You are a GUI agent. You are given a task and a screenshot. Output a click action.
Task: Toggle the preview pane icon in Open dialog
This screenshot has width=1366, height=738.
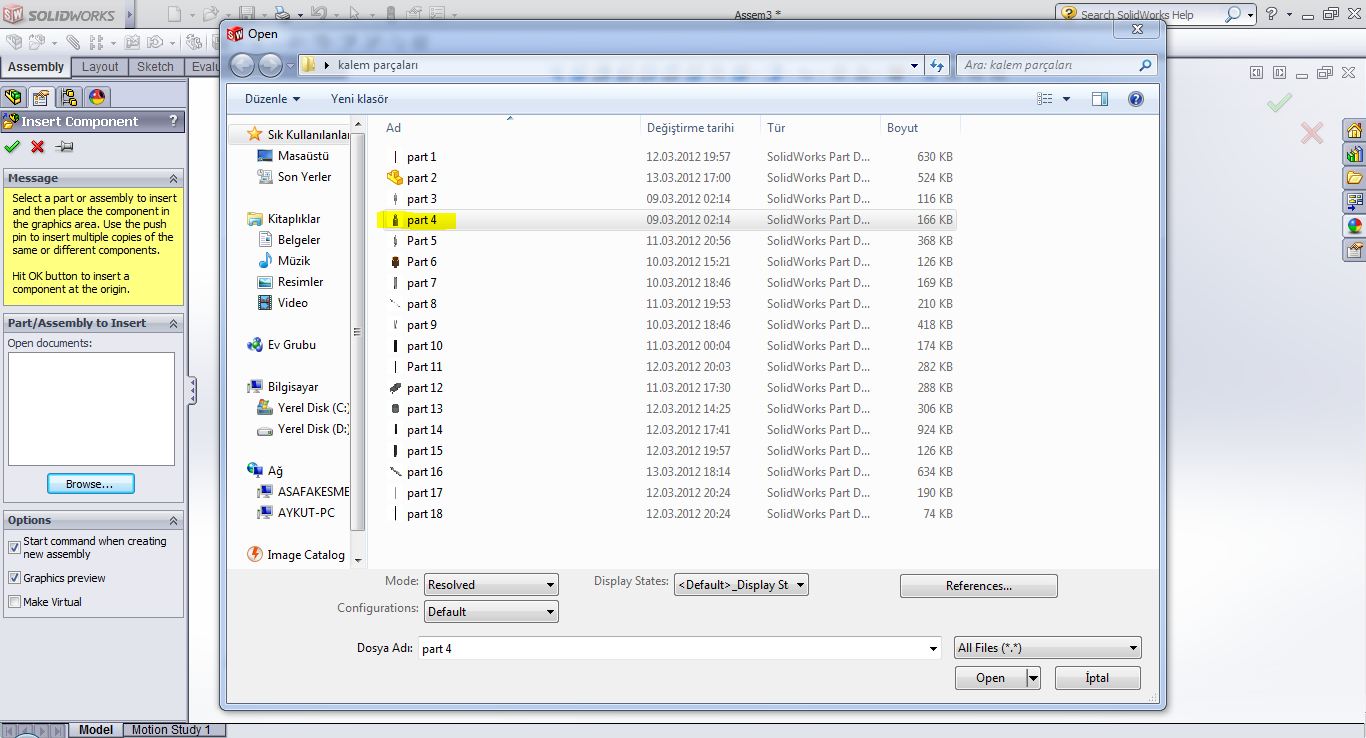pyautogui.click(x=1100, y=99)
